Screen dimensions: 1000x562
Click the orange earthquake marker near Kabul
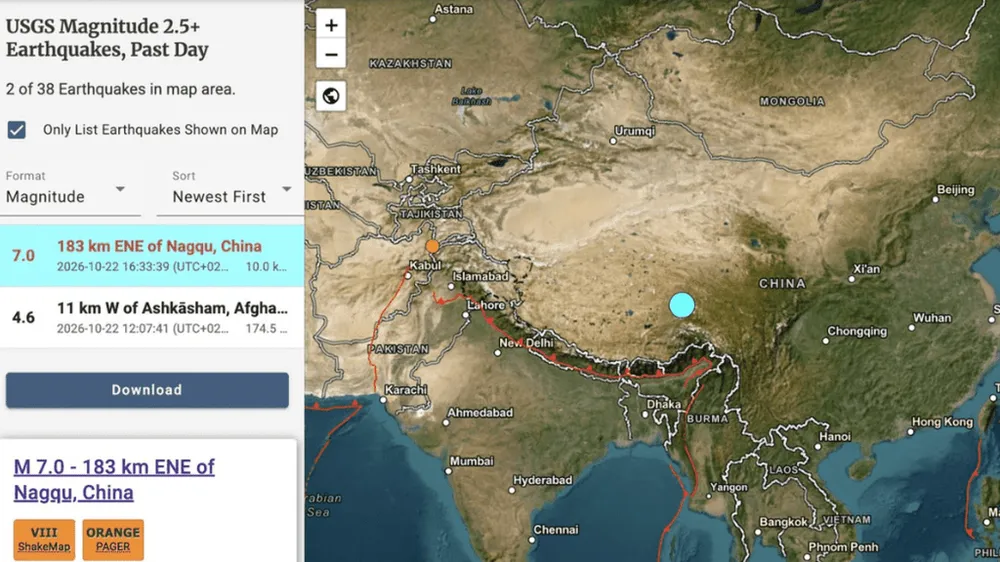tap(432, 246)
